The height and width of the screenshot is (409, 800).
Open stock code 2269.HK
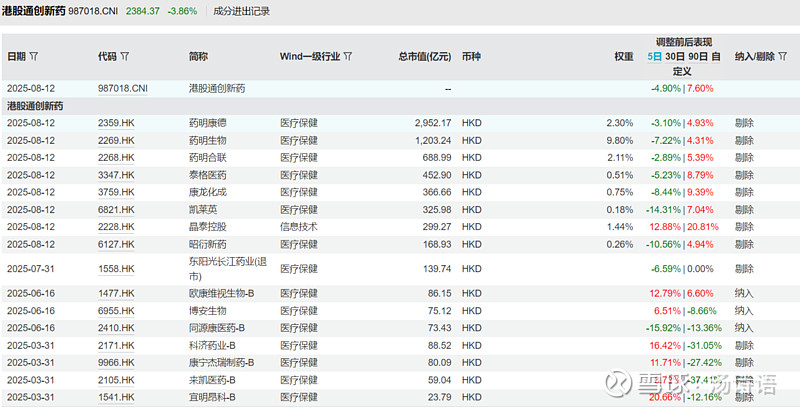(116, 141)
